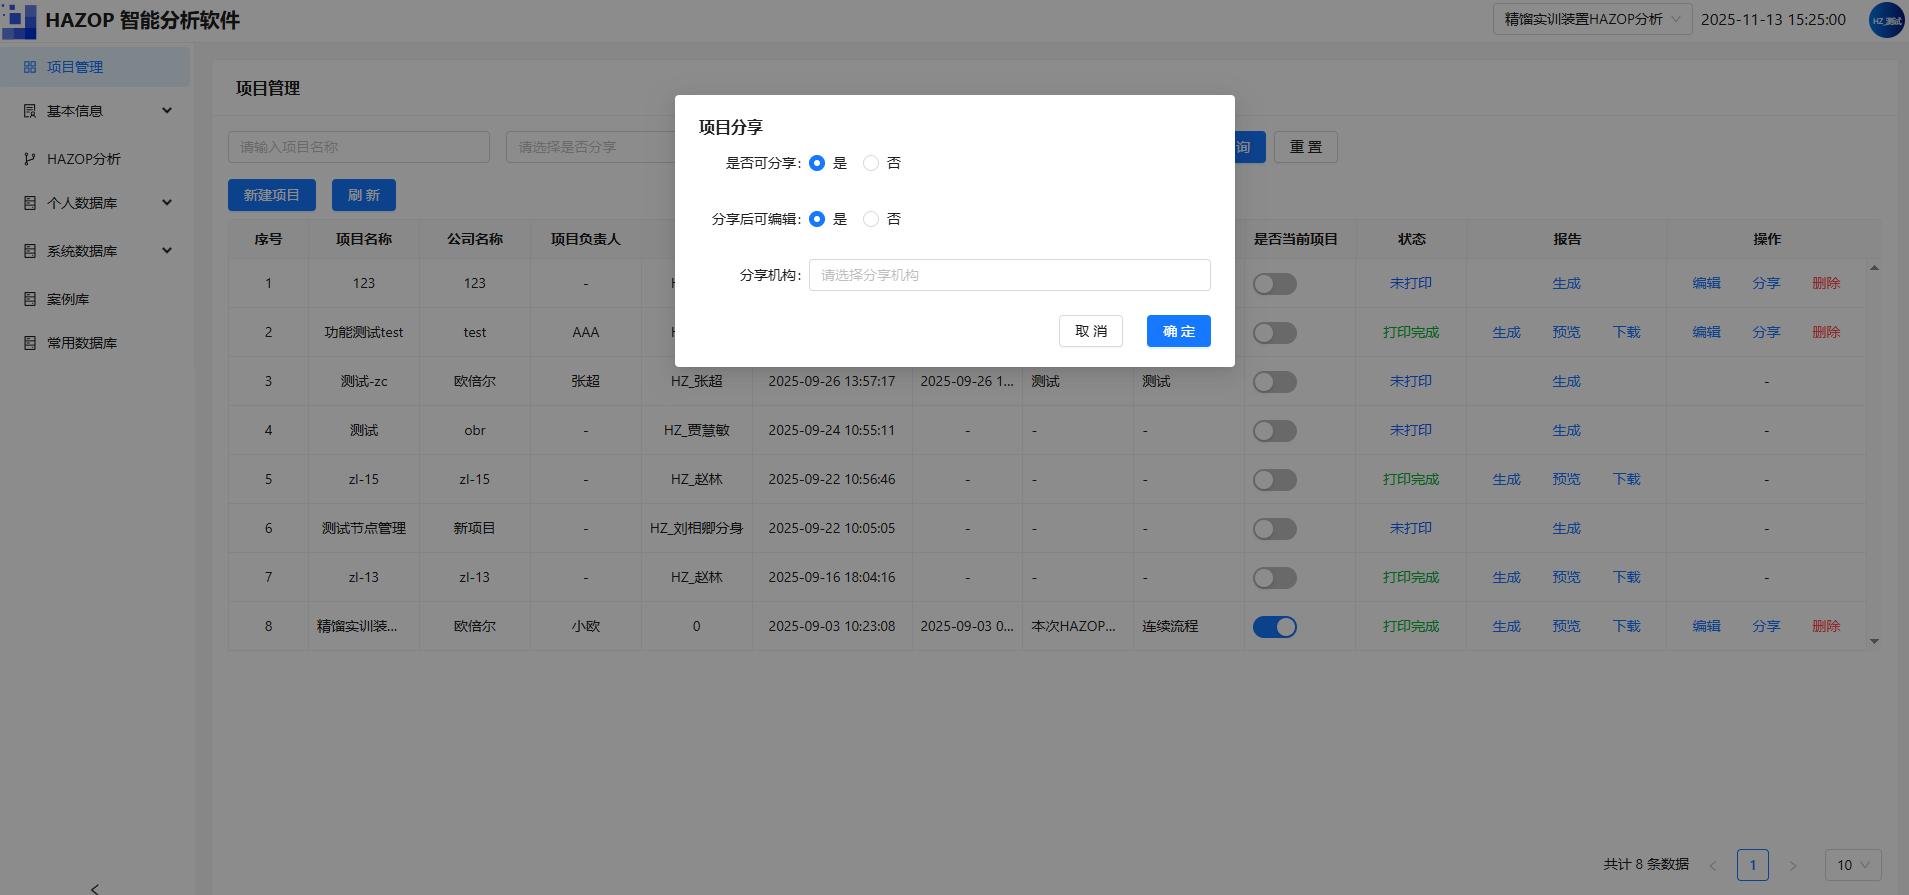The height and width of the screenshot is (895, 1909).
Task: Open the 精馏实训装置HAZOP分析 project selector
Action: [1593, 19]
